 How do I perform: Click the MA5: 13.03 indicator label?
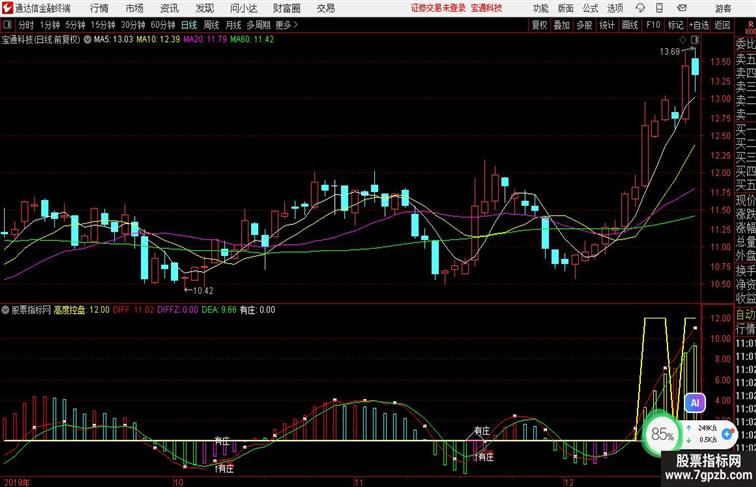click(x=113, y=40)
